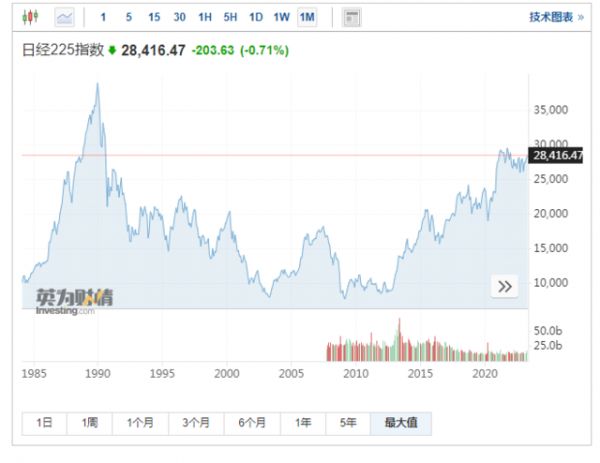Screen dimensions: 600x463
Task: Set interval to 1H
Action: point(205,17)
